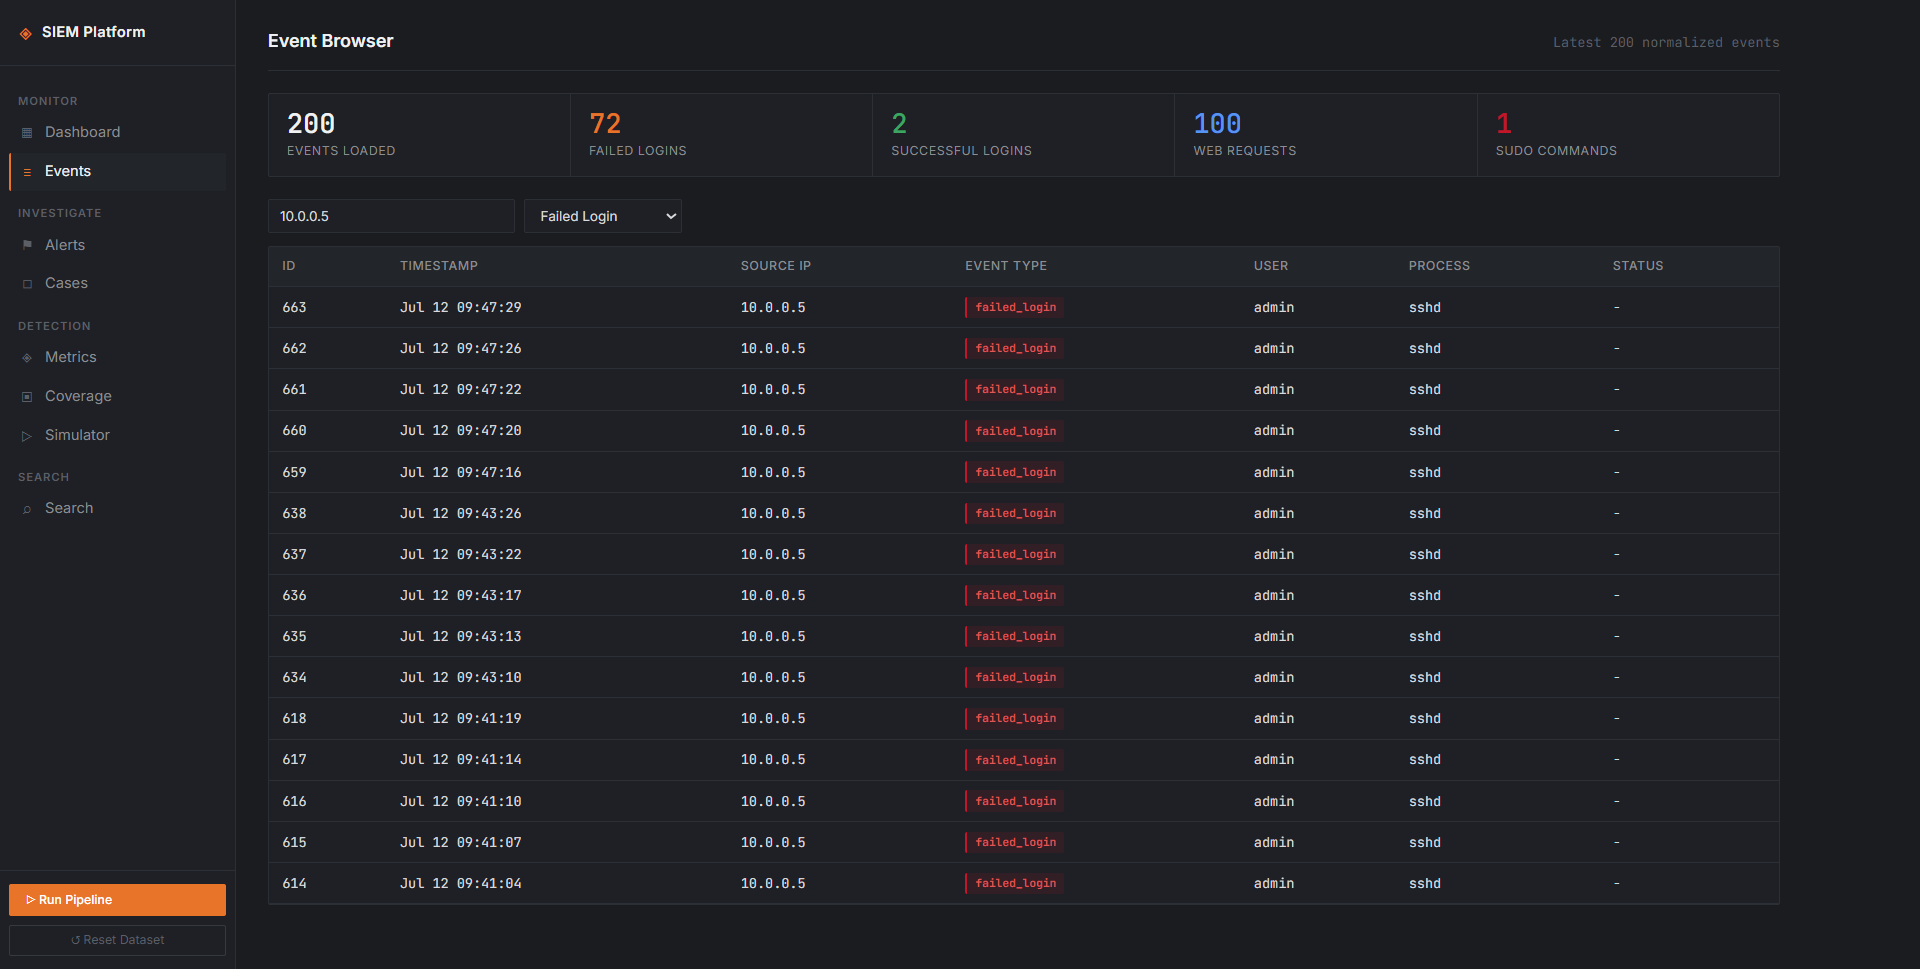The image size is (1920, 969).
Task: Click timestamp Jul 12 09:47:22
Action: click(461, 389)
